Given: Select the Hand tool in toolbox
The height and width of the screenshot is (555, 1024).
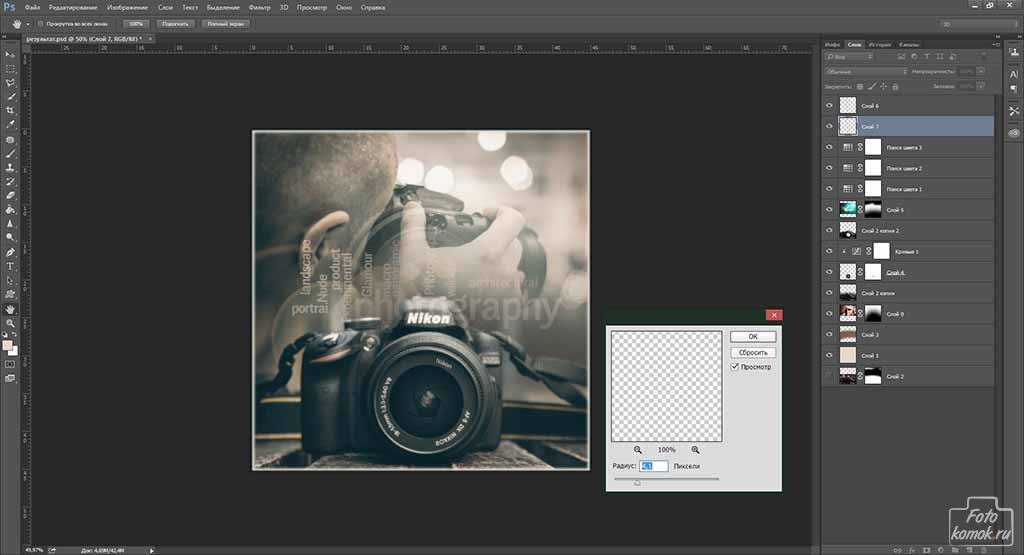Looking at the screenshot, I should [x=10, y=309].
